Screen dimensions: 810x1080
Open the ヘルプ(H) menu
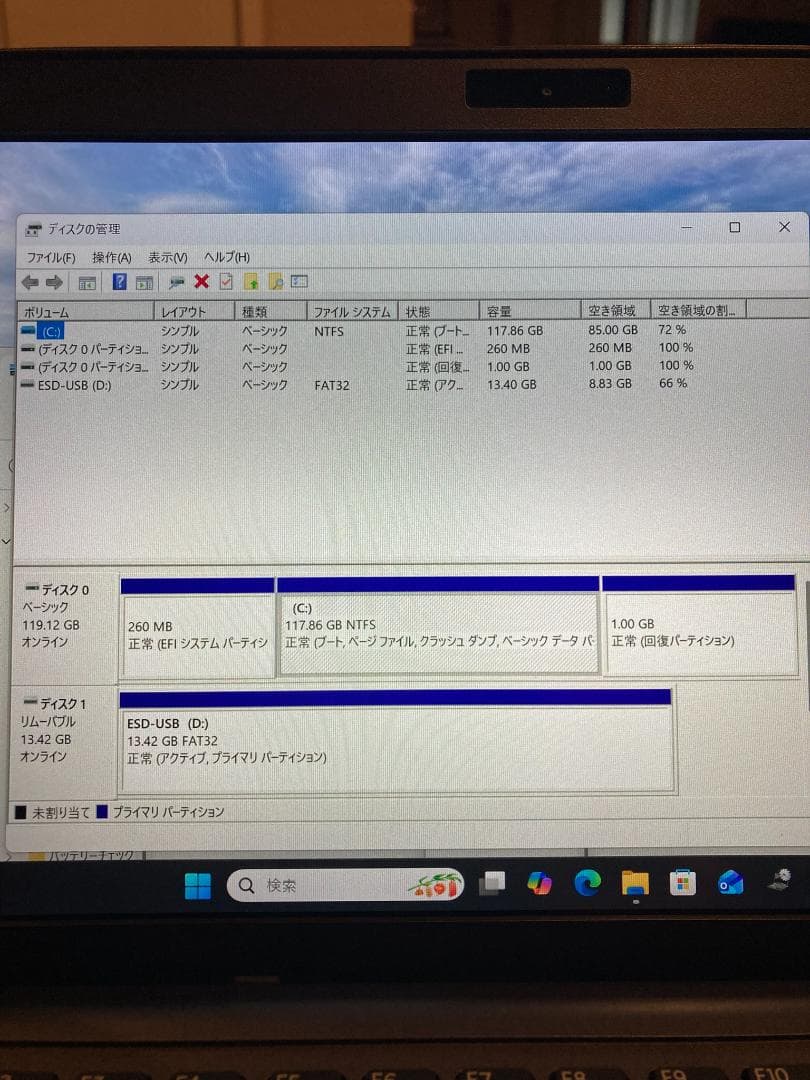tap(227, 257)
